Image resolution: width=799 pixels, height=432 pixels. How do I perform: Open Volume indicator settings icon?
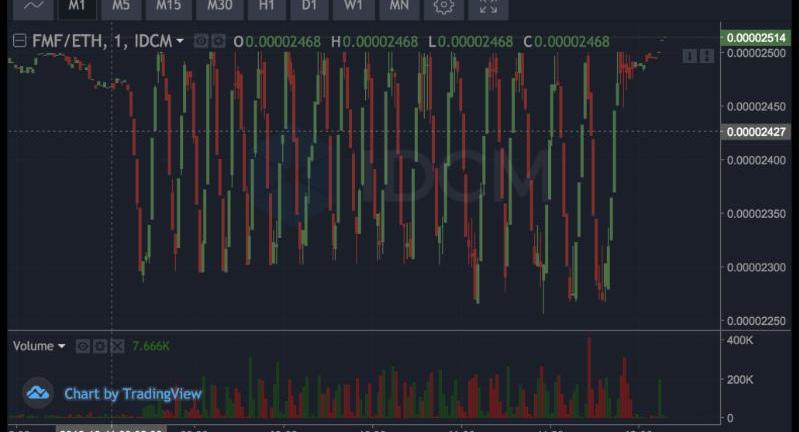(100, 346)
